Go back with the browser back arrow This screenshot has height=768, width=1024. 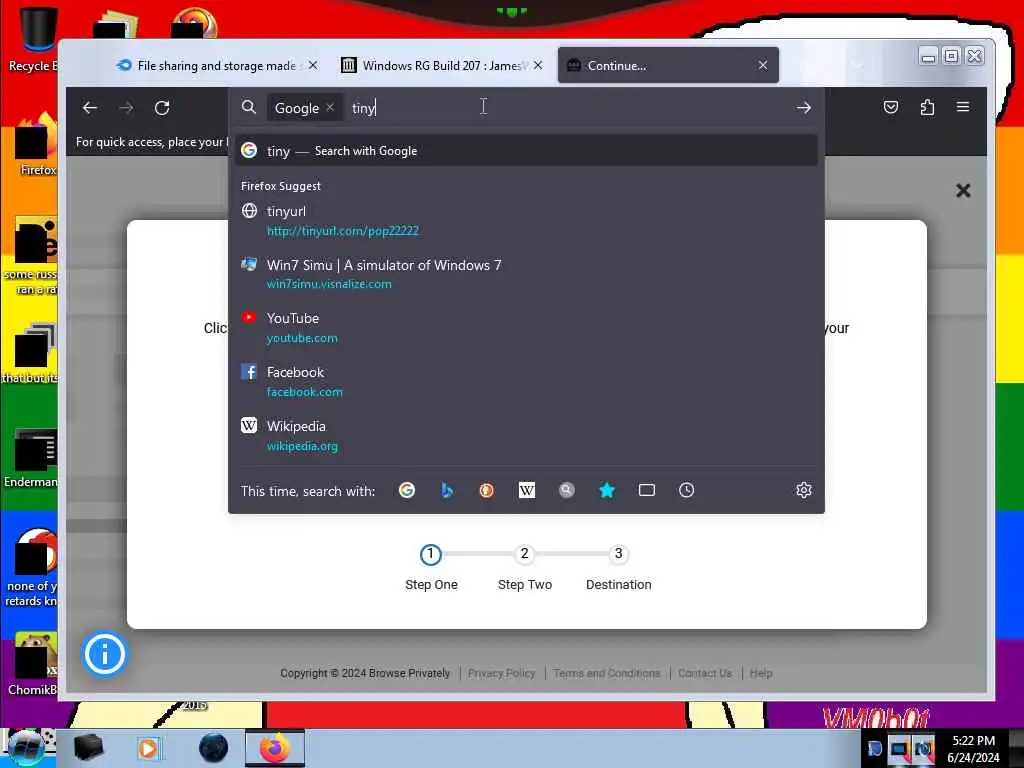(x=89, y=108)
